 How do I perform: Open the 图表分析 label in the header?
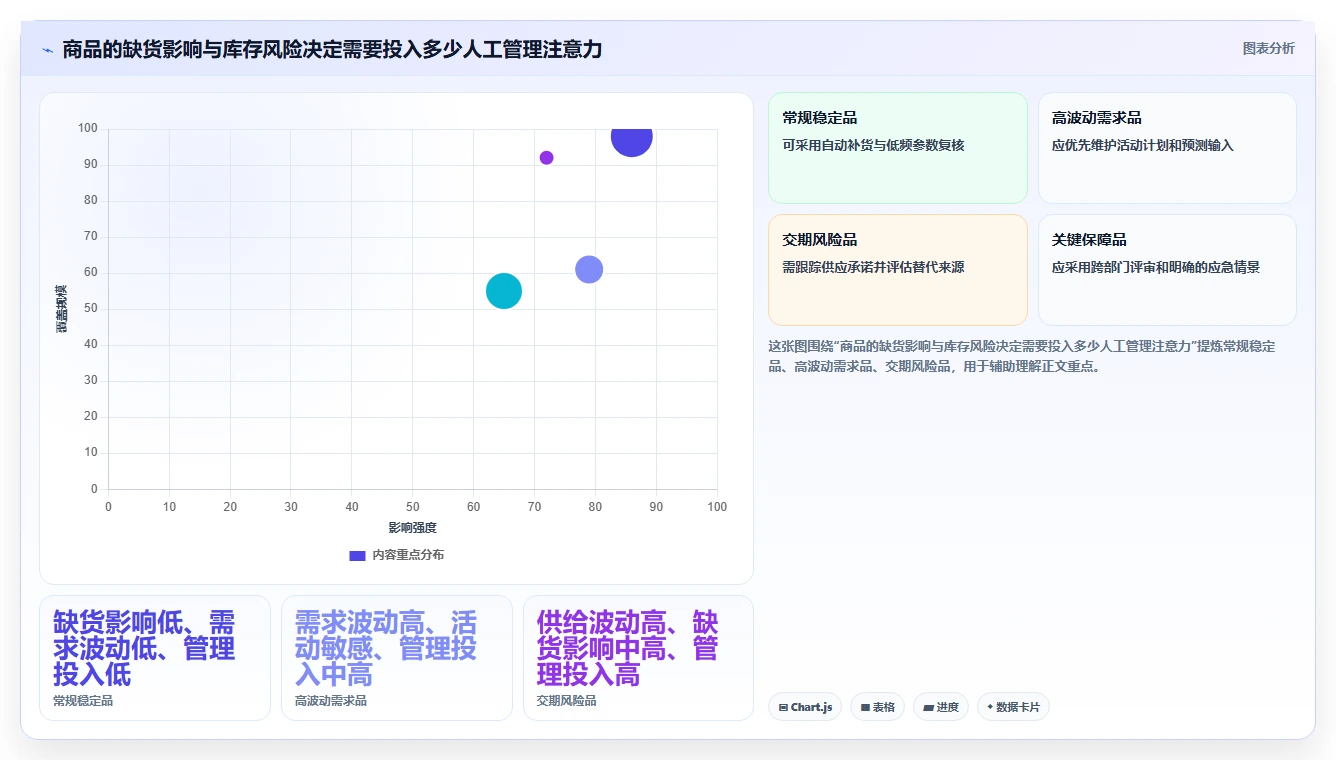(x=1268, y=48)
